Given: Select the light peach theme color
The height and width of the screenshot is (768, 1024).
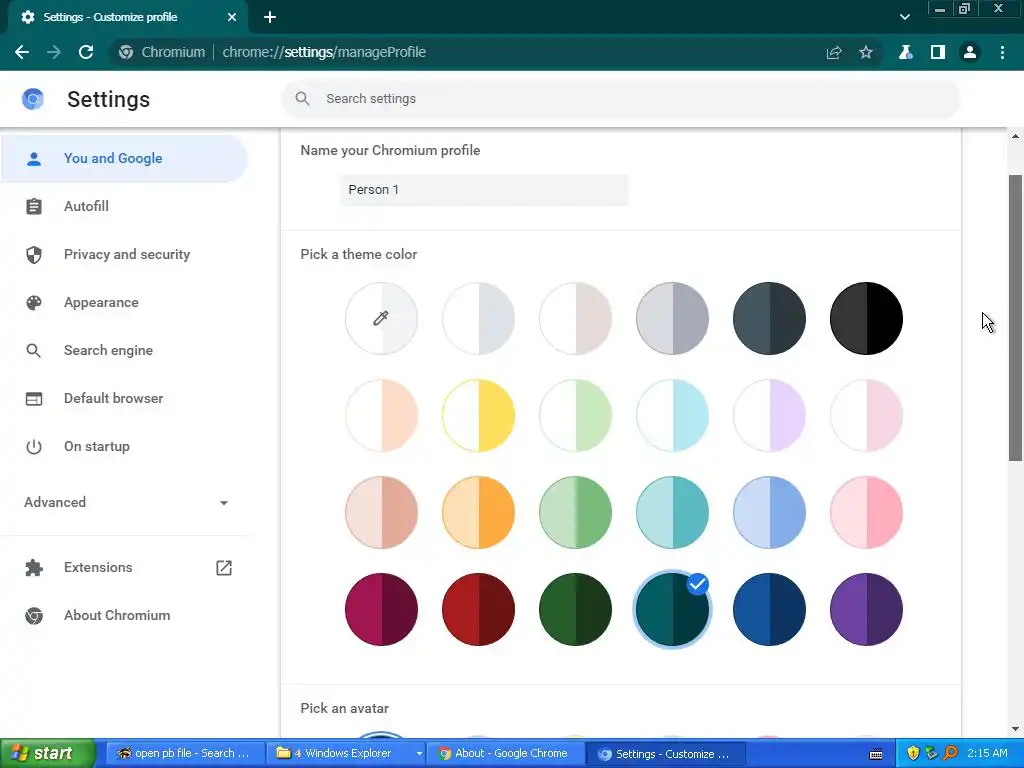Looking at the screenshot, I should (381, 415).
